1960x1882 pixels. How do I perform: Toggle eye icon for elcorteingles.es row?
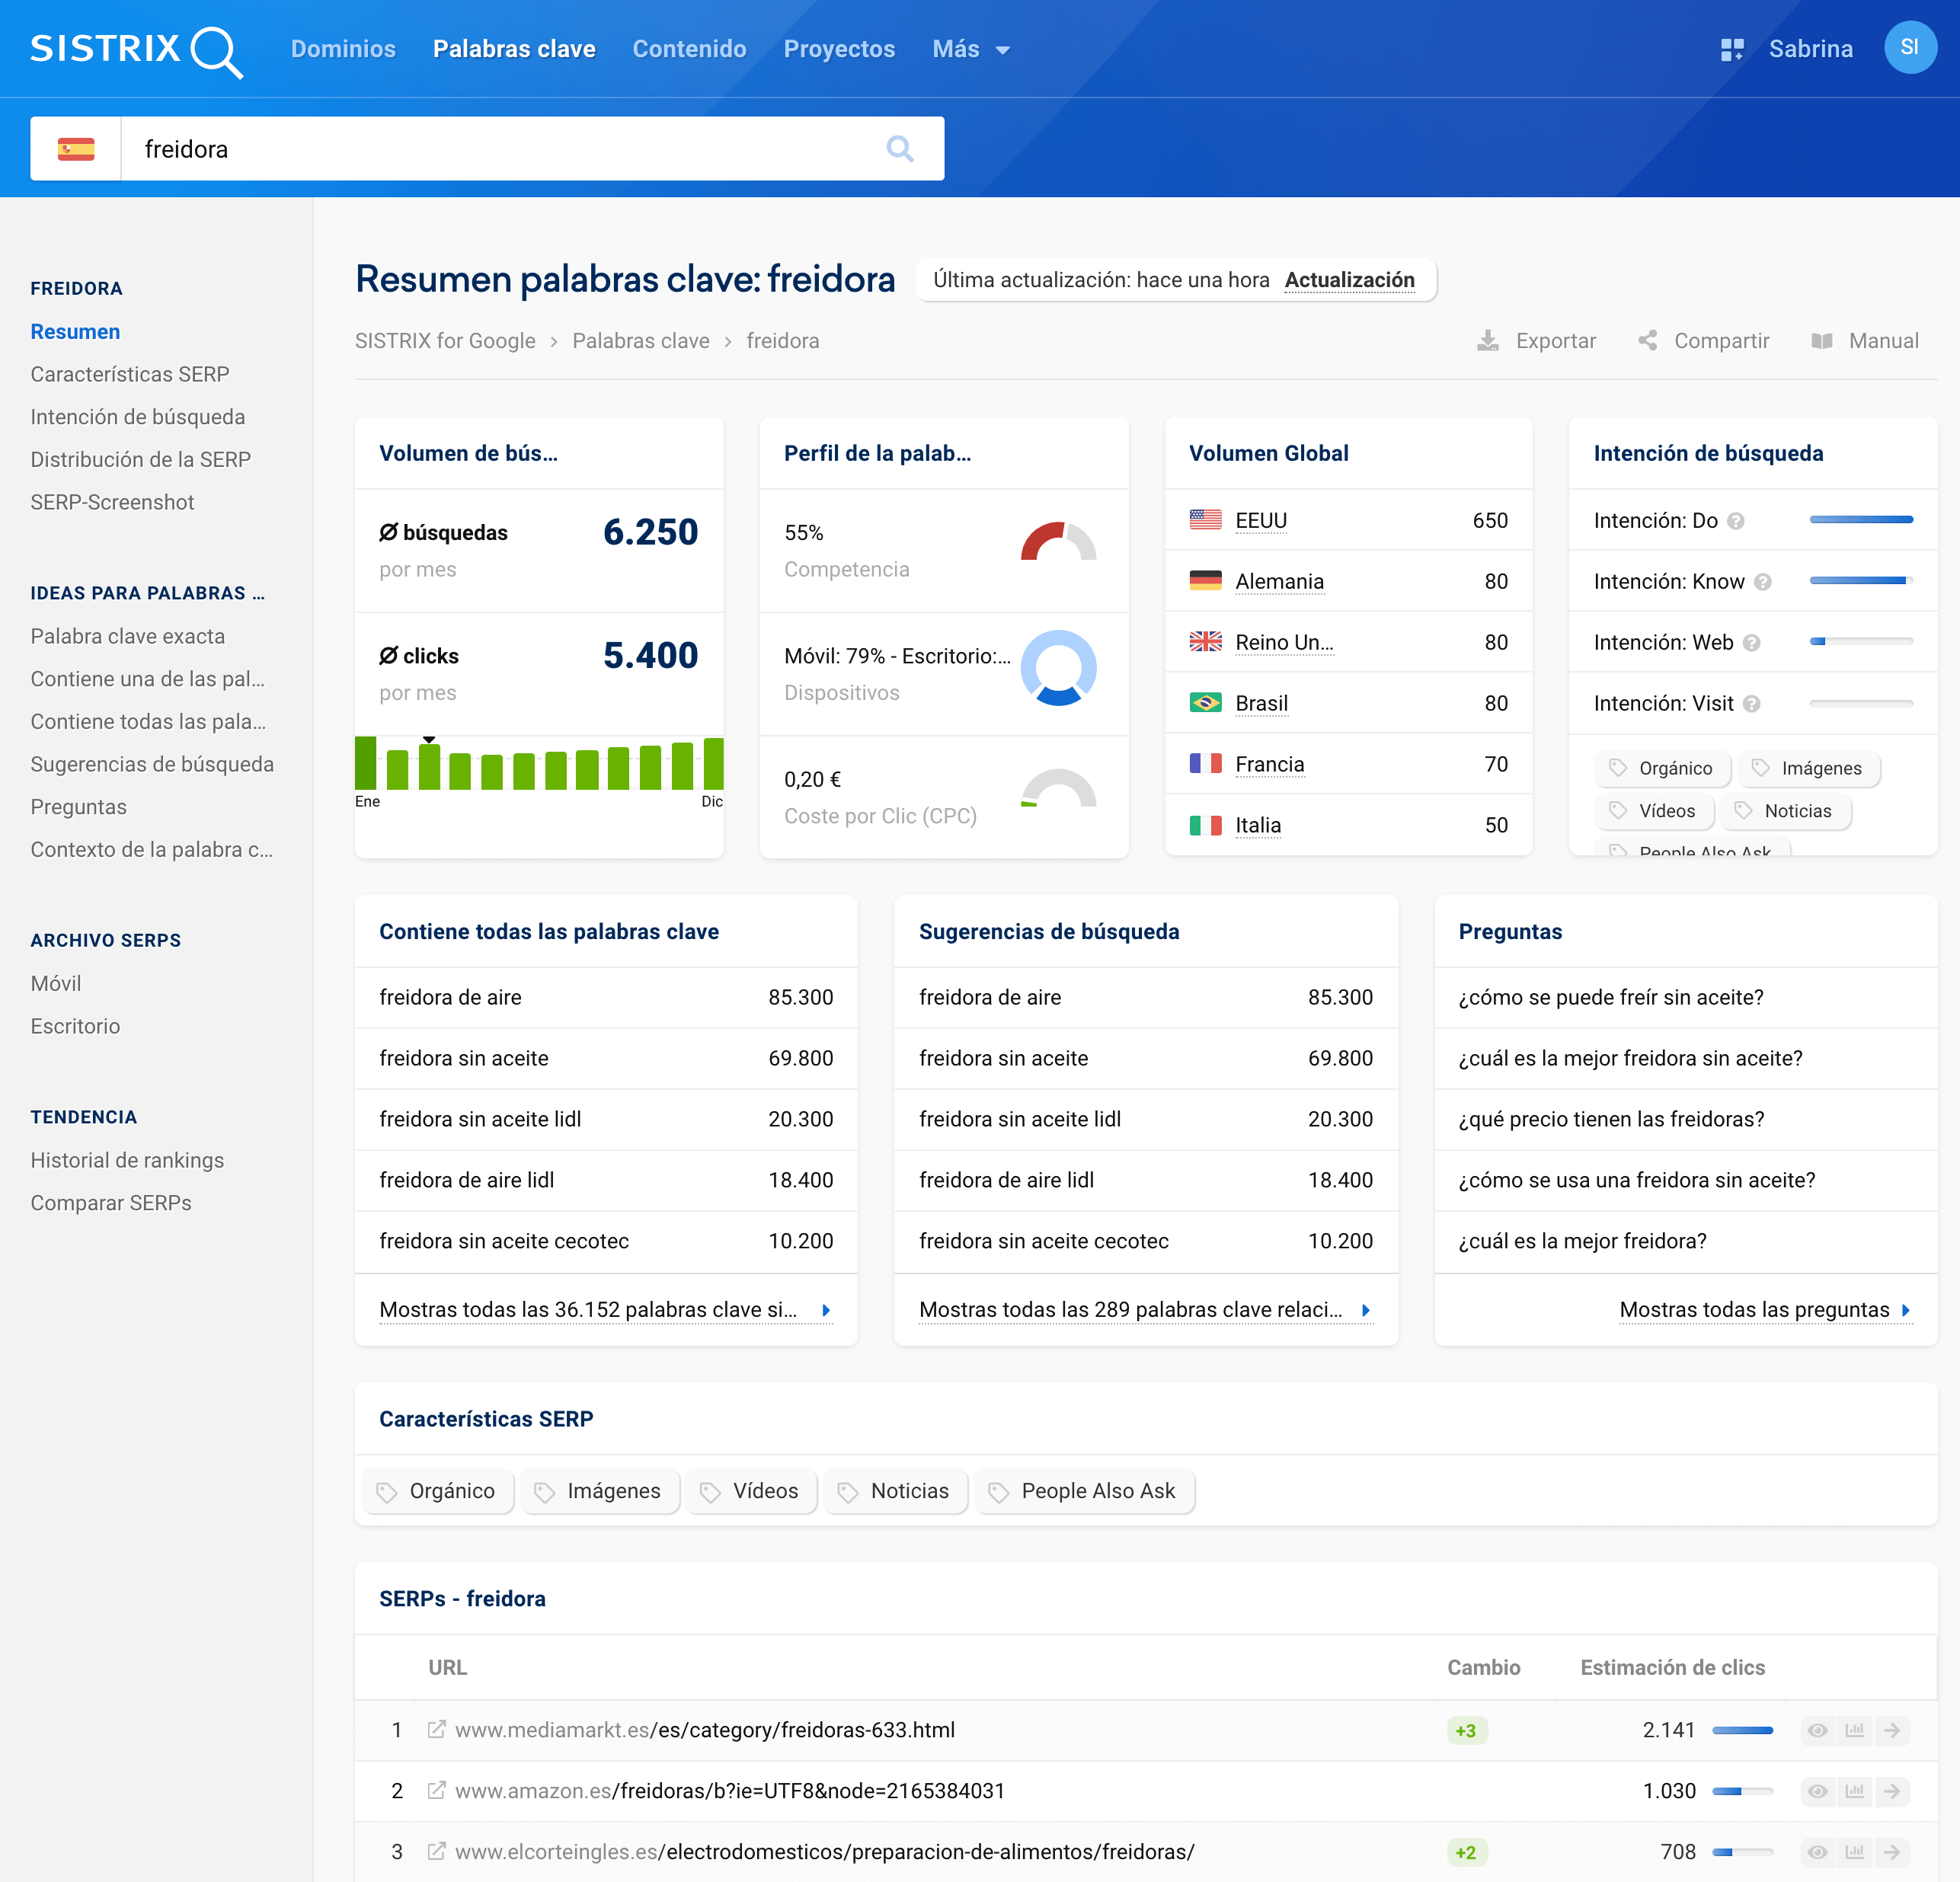(x=1817, y=1852)
